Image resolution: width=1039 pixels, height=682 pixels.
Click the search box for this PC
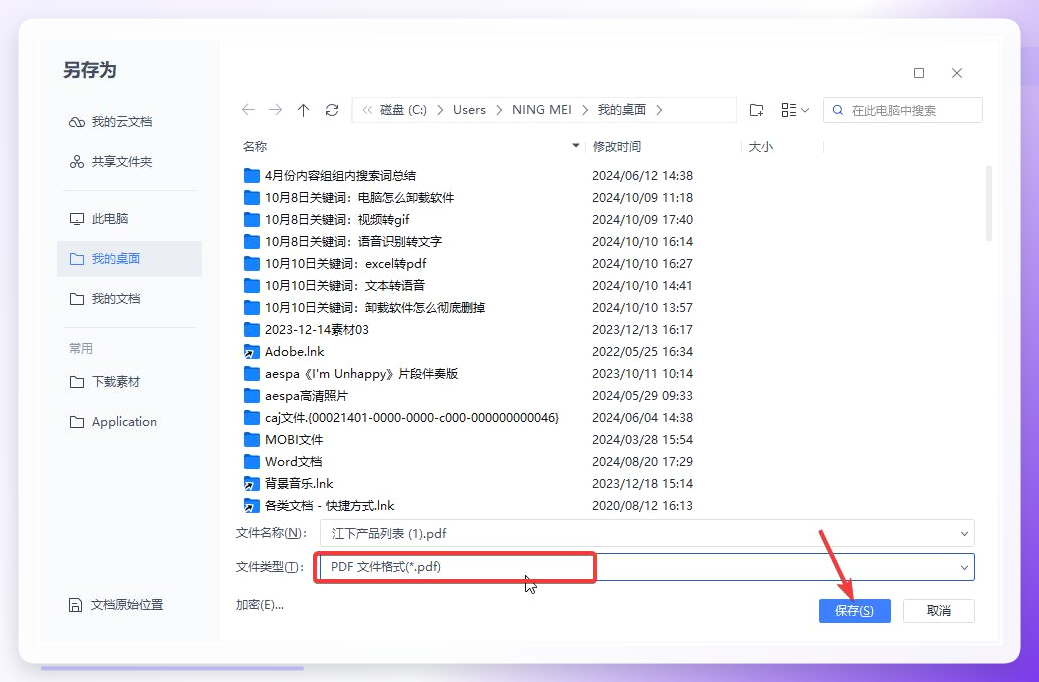(x=902, y=110)
